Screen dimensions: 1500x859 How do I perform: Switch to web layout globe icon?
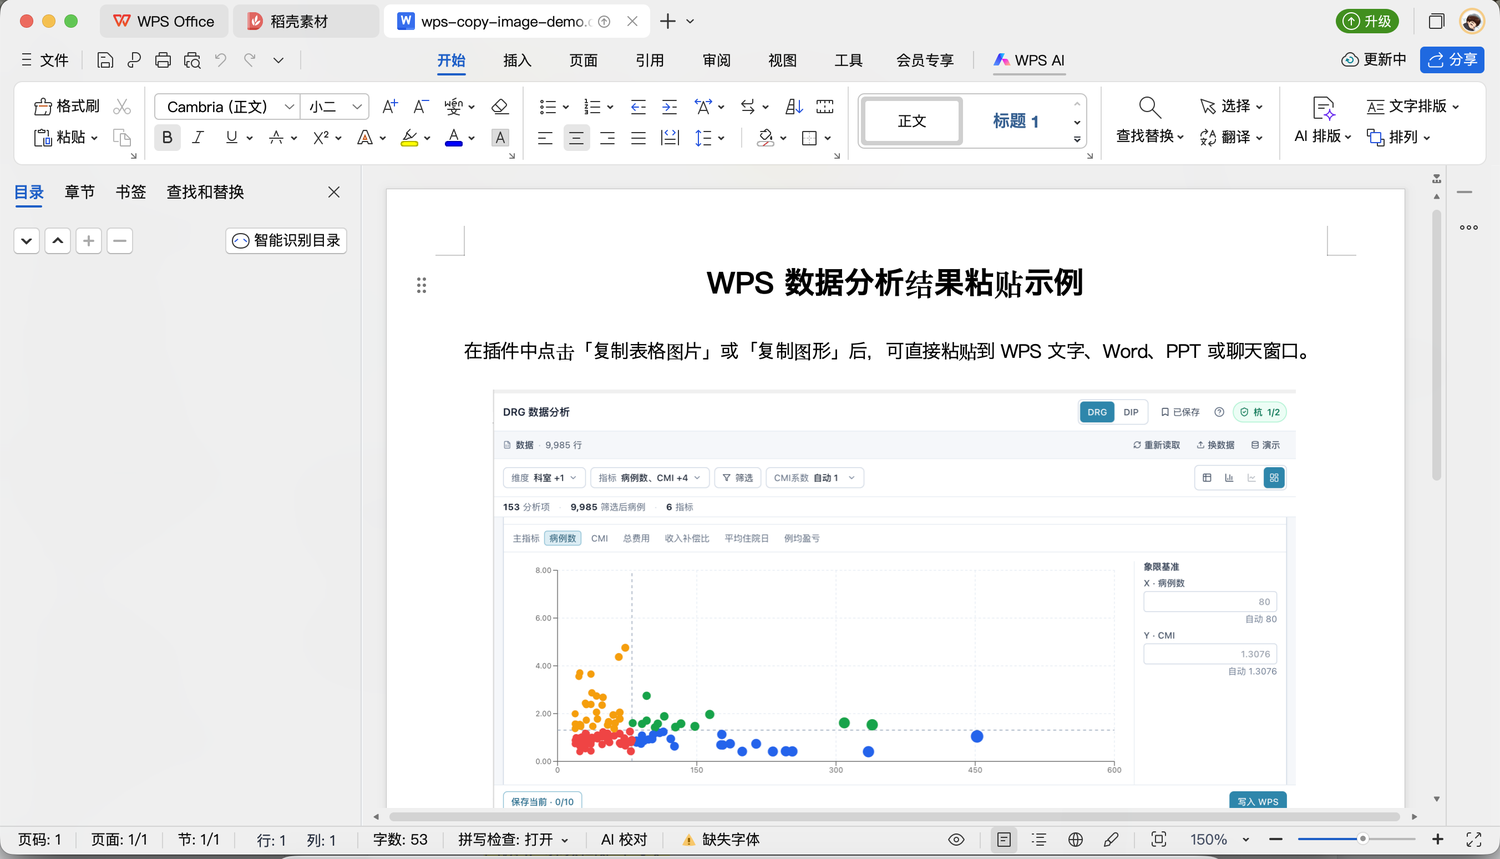click(1075, 839)
